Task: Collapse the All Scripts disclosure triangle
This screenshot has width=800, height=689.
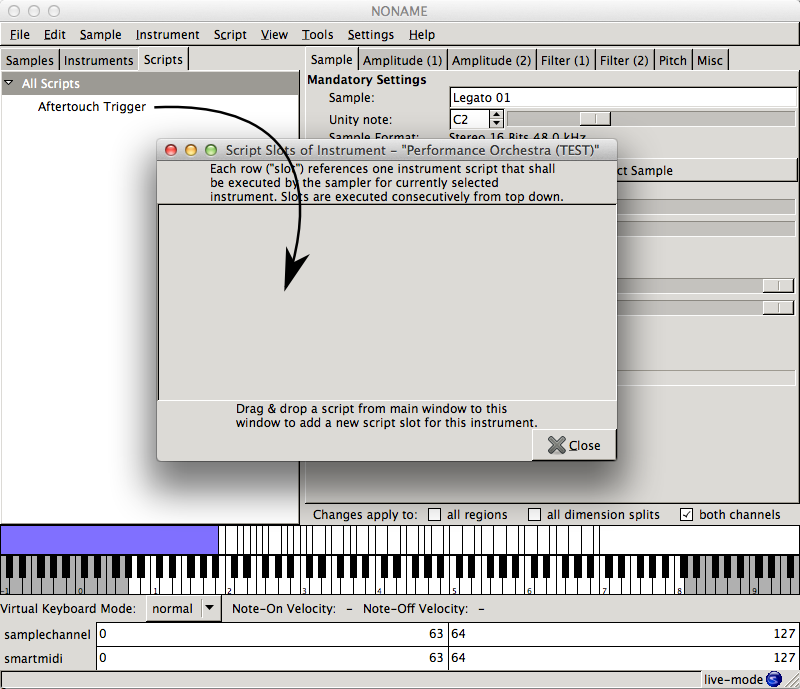Action: pos(10,84)
